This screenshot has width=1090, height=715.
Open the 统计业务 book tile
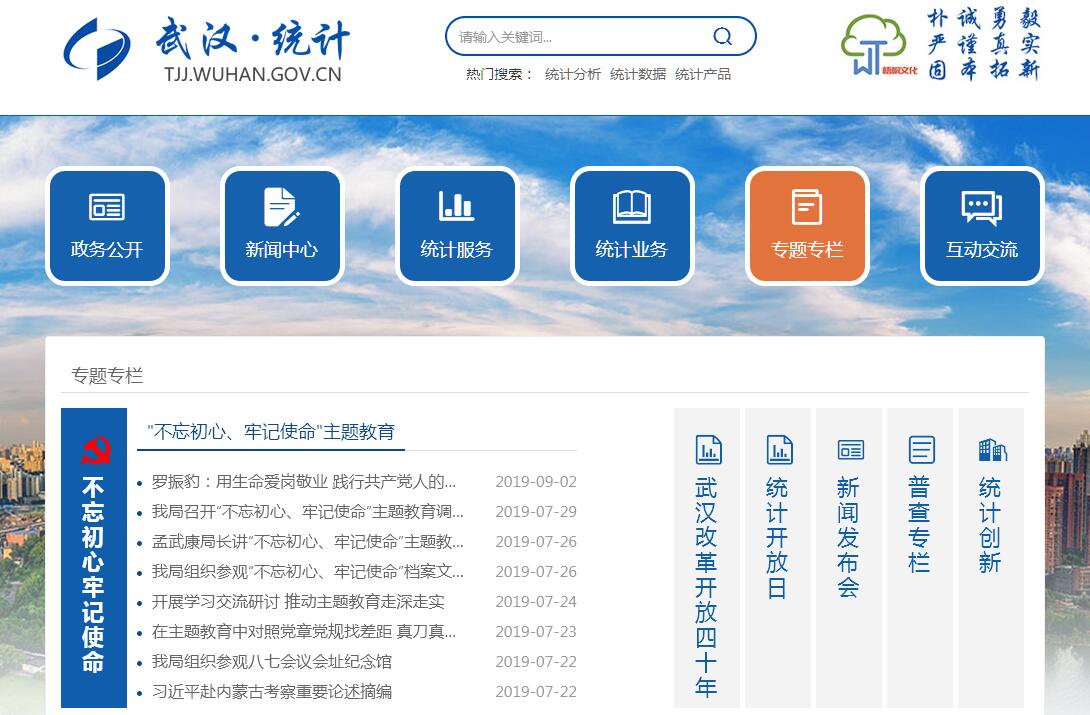631,226
